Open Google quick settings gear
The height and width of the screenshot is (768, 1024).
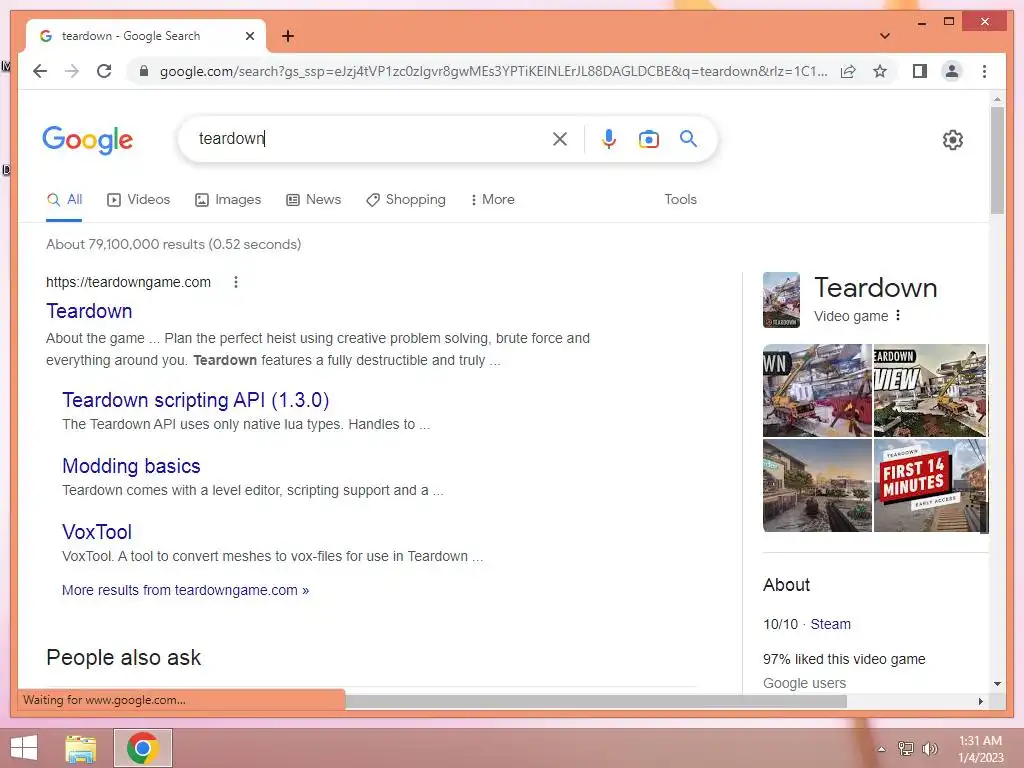click(x=953, y=140)
